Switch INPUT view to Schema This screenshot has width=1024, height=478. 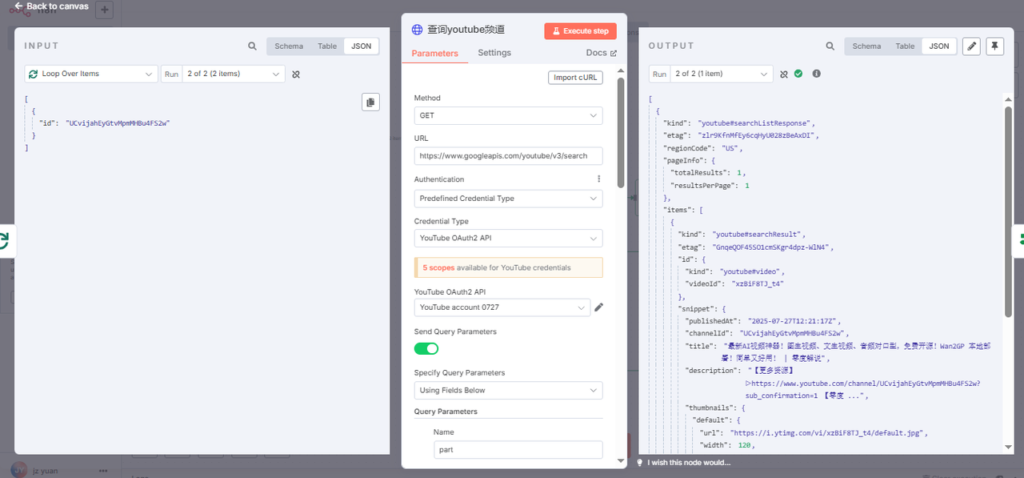288,46
